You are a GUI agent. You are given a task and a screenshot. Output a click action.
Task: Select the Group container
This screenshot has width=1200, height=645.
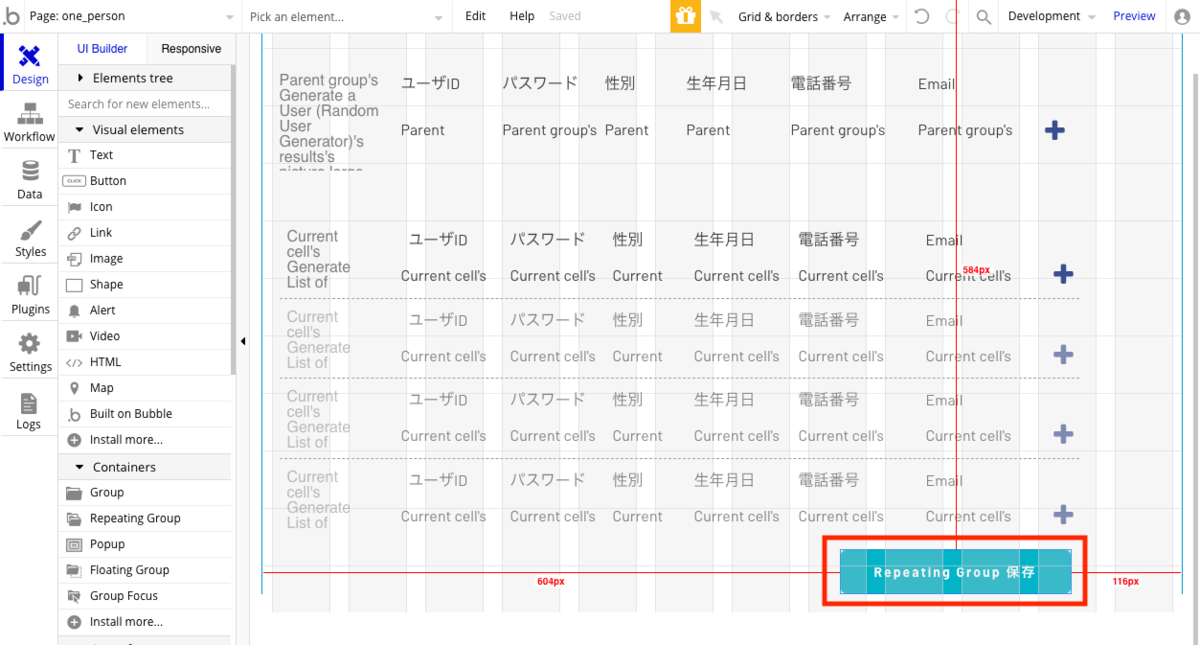pyautogui.click(x=145, y=493)
